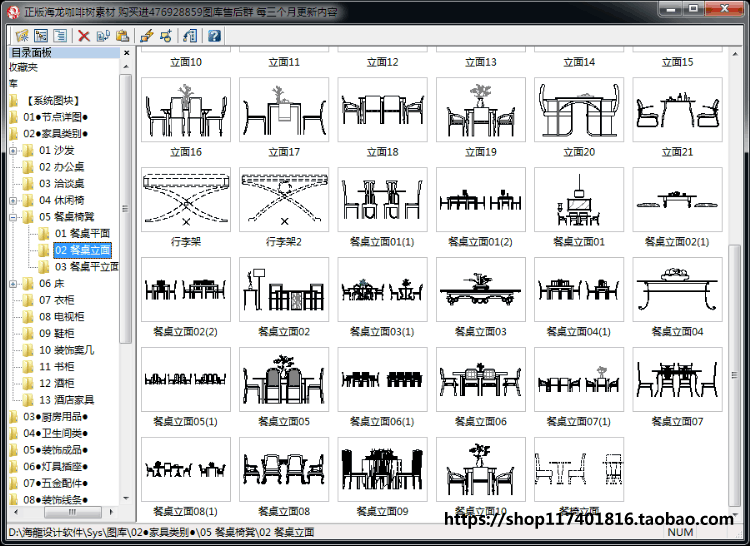Viewport: 750px width, 546px height.
Task: Click the copy blocks toolbar icon
Action: coord(103,35)
